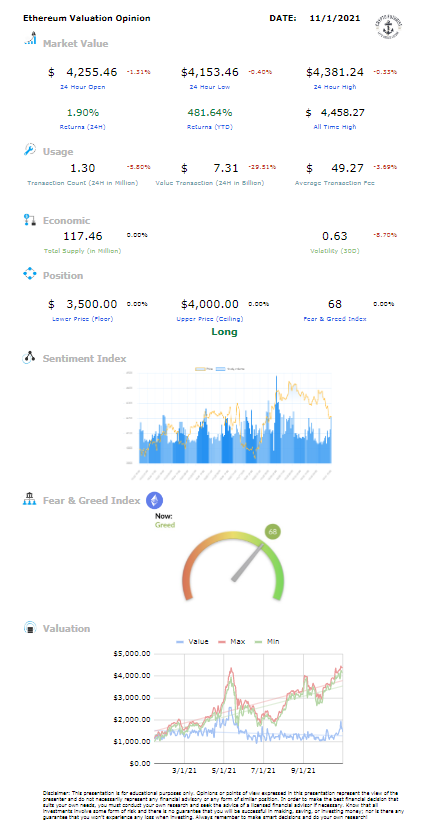This screenshot has height=834, width=428.
Task: Click the 481.64% returns value
Action: [x=209, y=113]
